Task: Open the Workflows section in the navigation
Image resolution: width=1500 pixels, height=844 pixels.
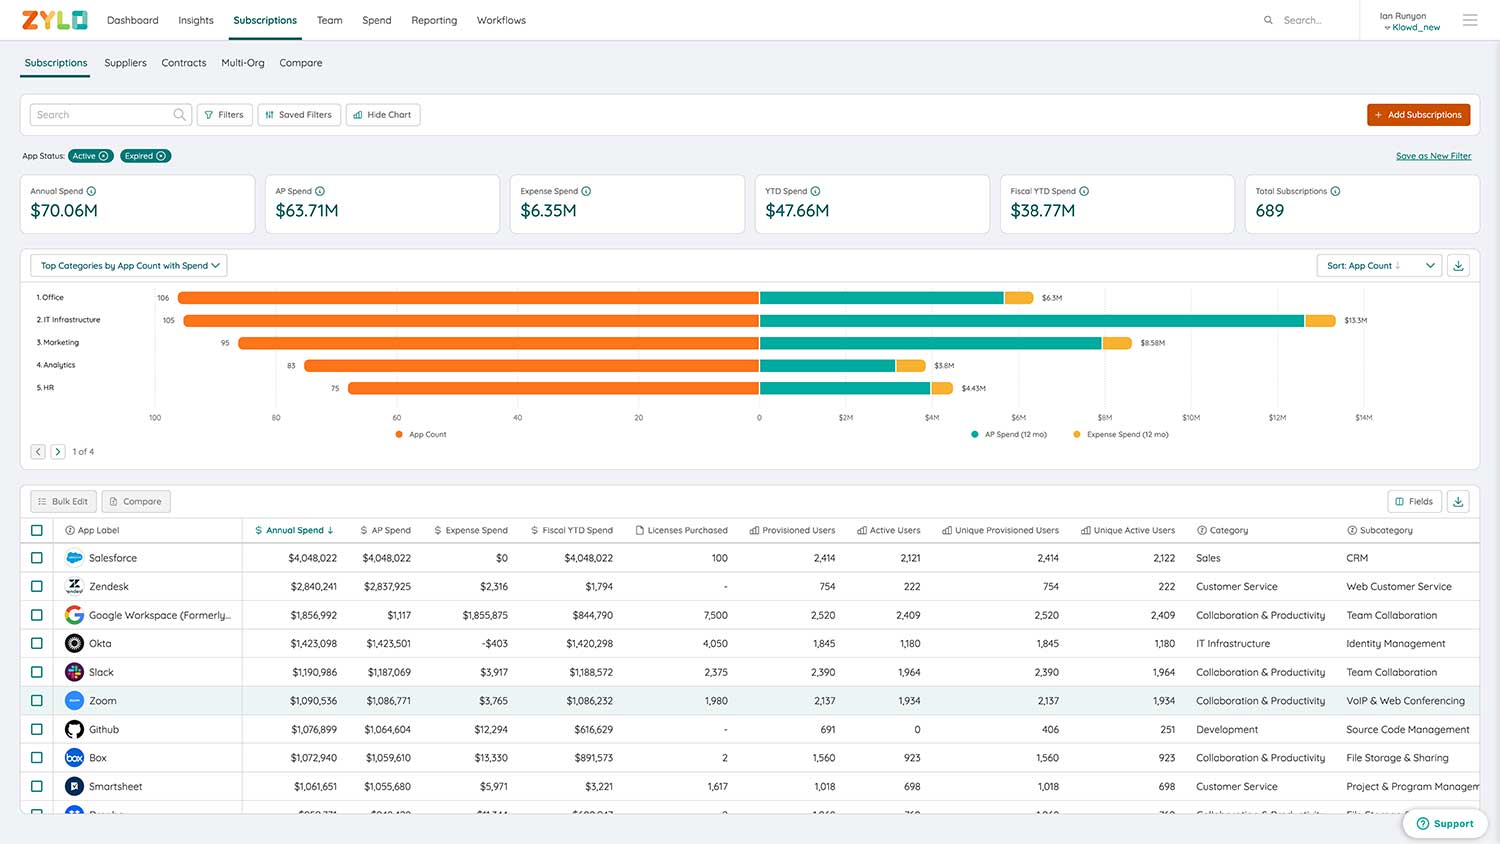Action: click(500, 19)
